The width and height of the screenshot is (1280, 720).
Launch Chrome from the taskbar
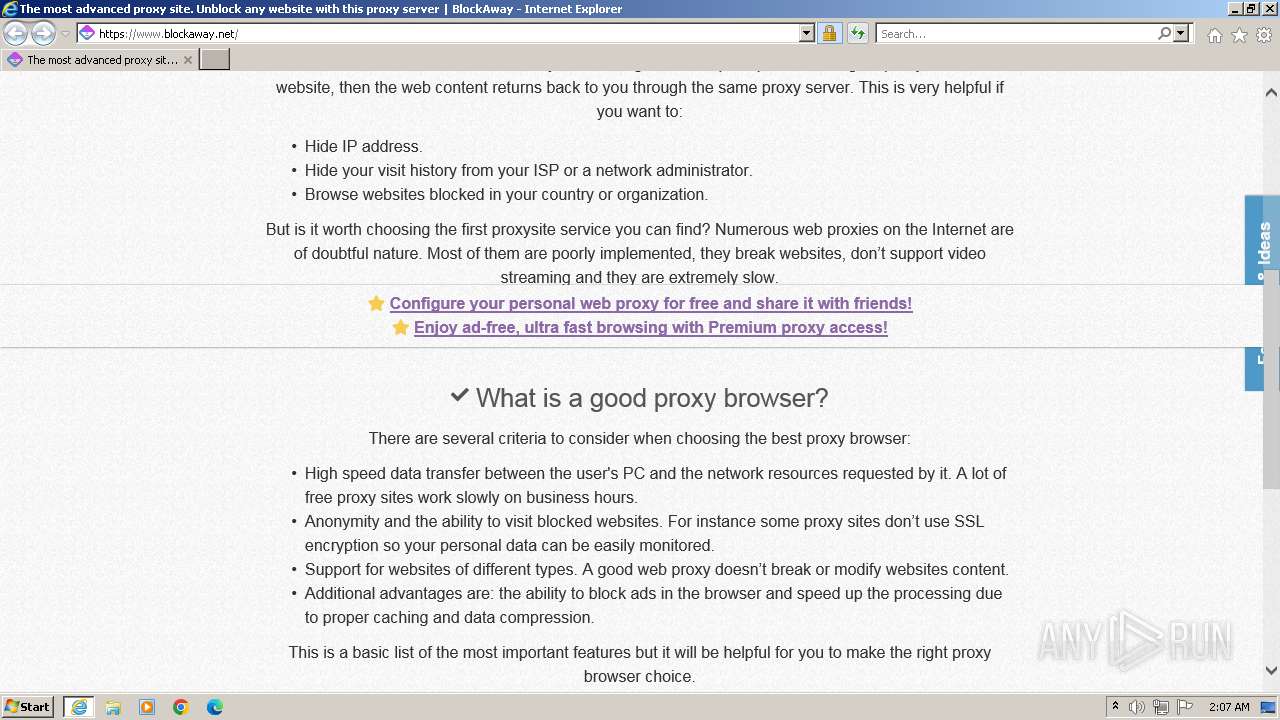[x=181, y=707]
